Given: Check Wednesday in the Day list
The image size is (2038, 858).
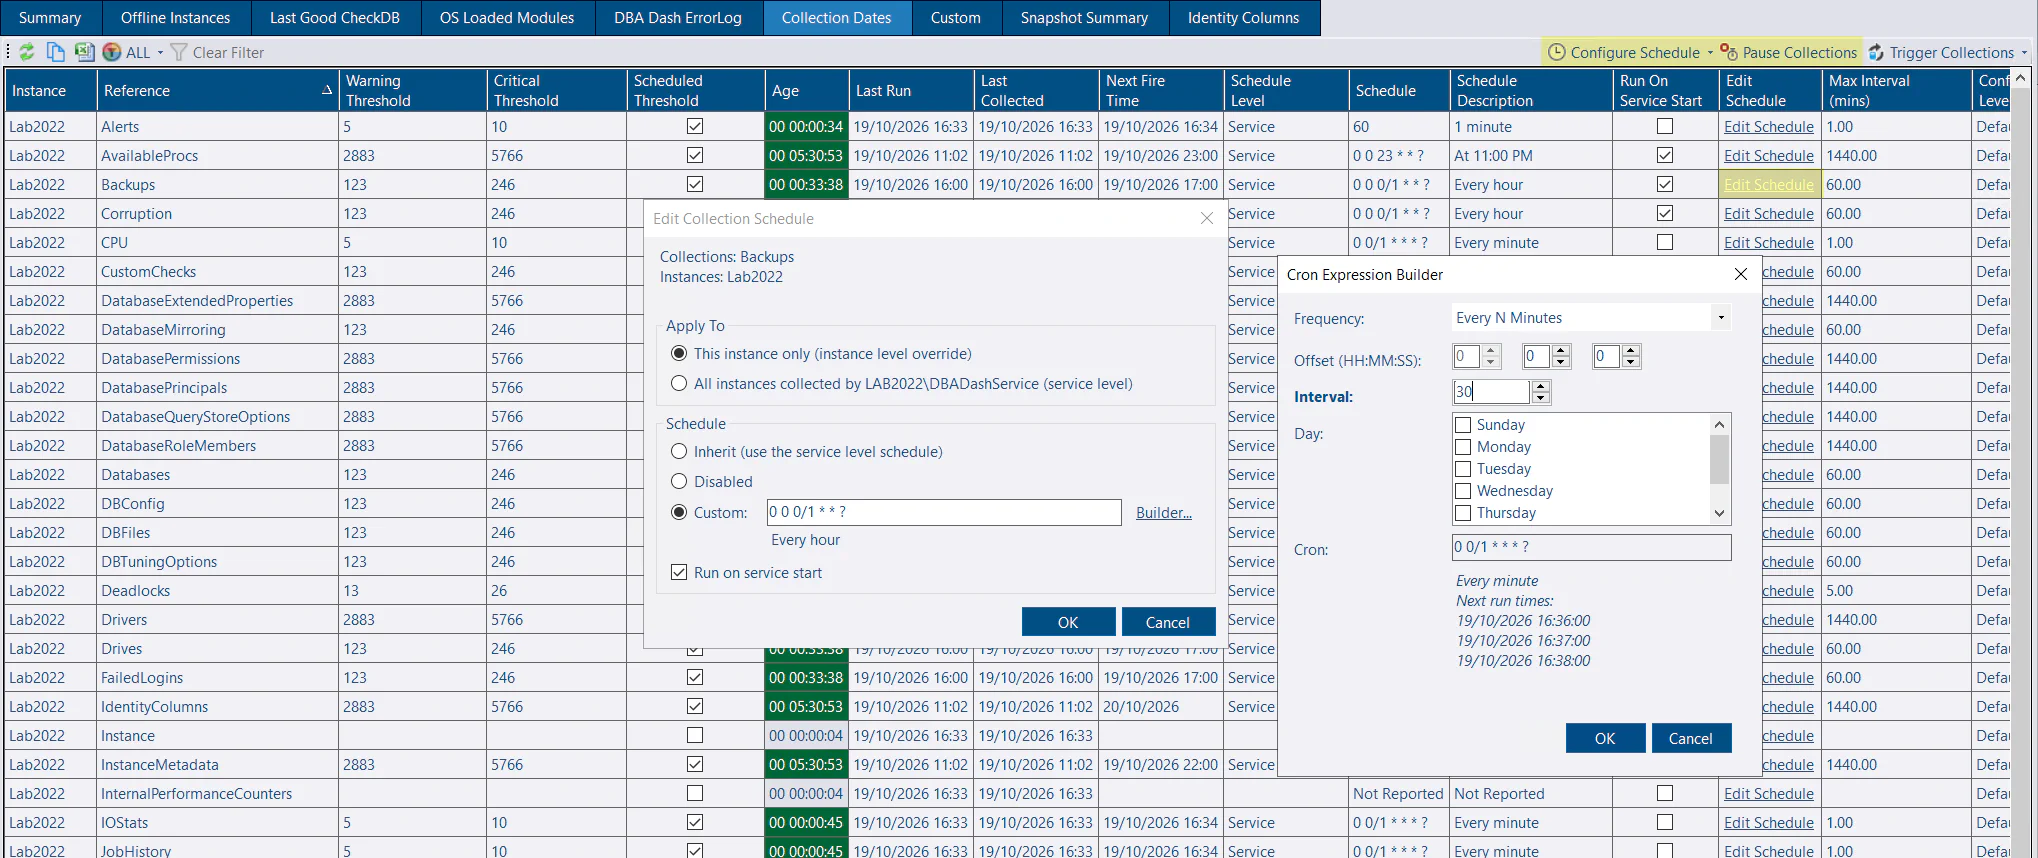Looking at the screenshot, I should 1463,491.
